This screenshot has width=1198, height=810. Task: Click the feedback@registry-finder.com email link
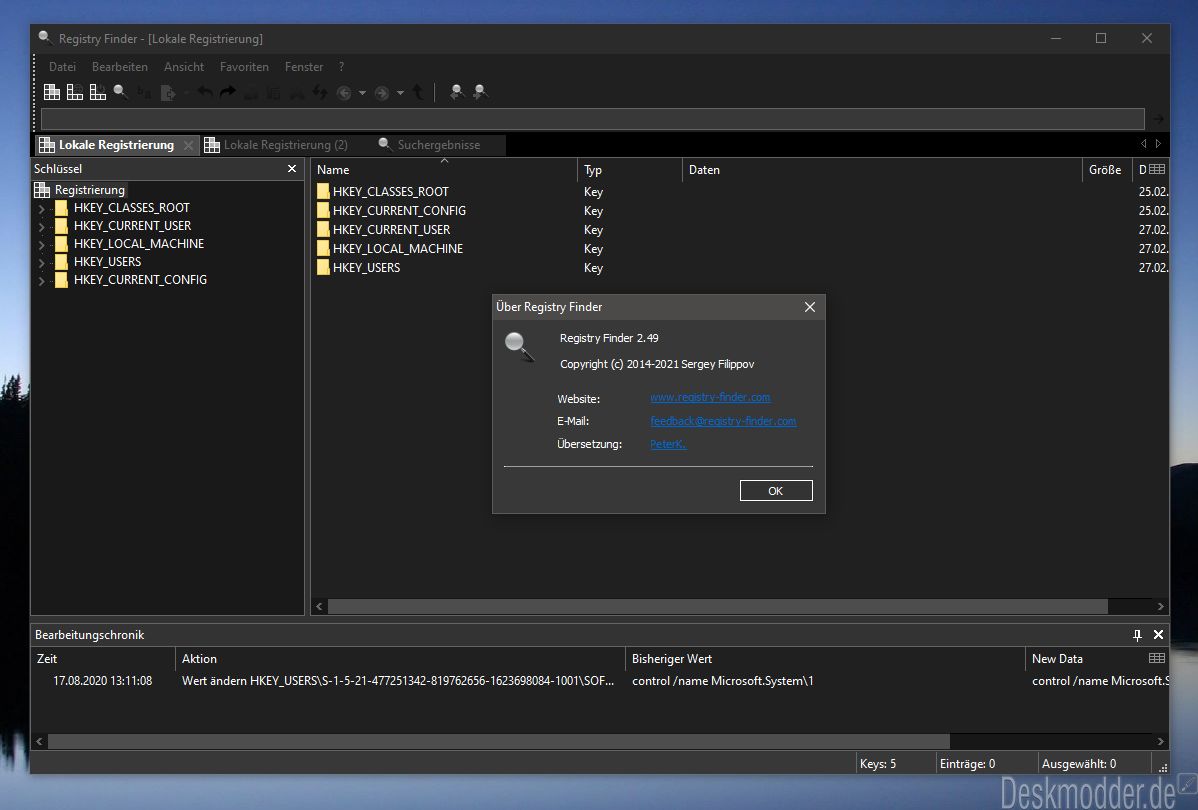pyautogui.click(x=723, y=421)
